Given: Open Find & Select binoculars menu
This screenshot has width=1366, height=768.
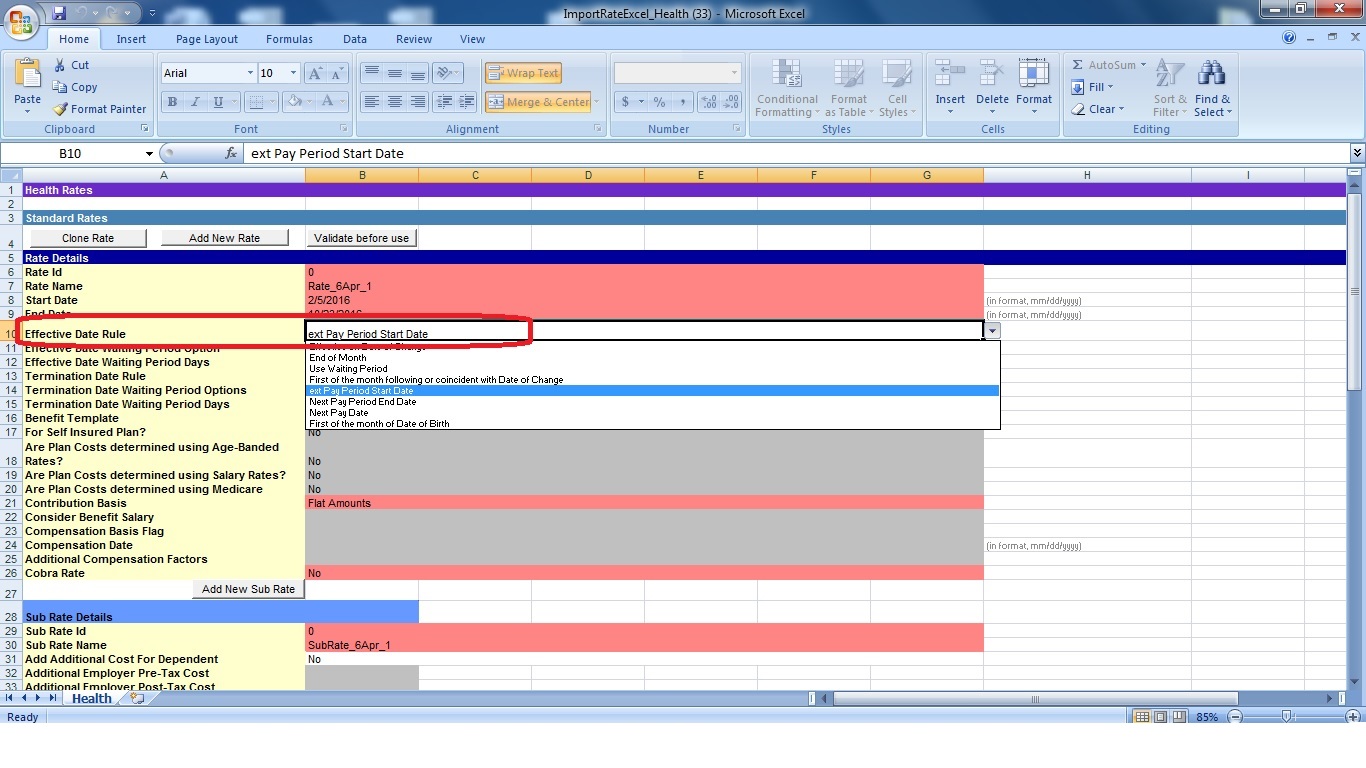Looking at the screenshot, I should tap(1212, 88).
